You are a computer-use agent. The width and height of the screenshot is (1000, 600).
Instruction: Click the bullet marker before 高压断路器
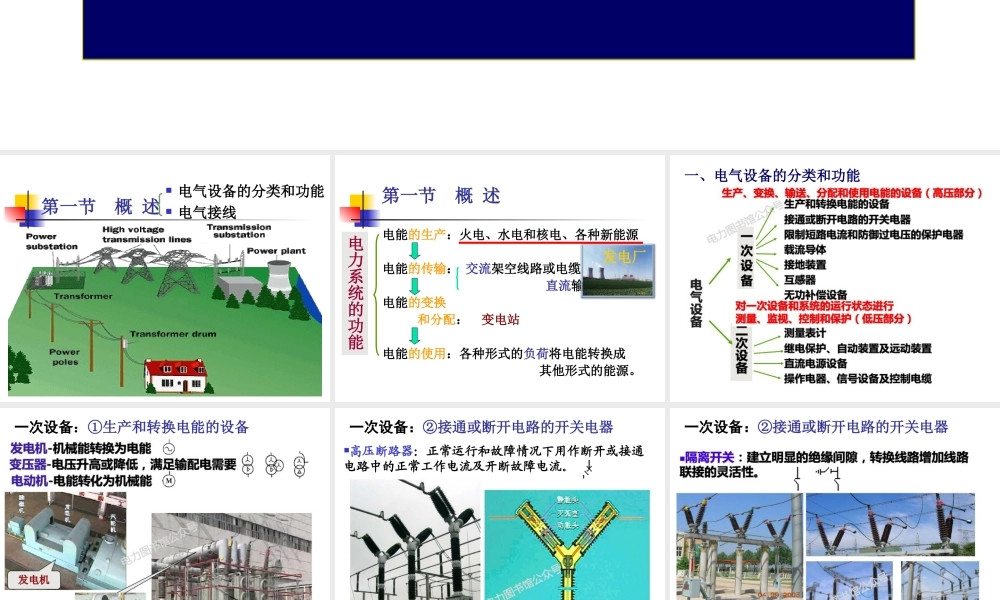click(346, 450)
